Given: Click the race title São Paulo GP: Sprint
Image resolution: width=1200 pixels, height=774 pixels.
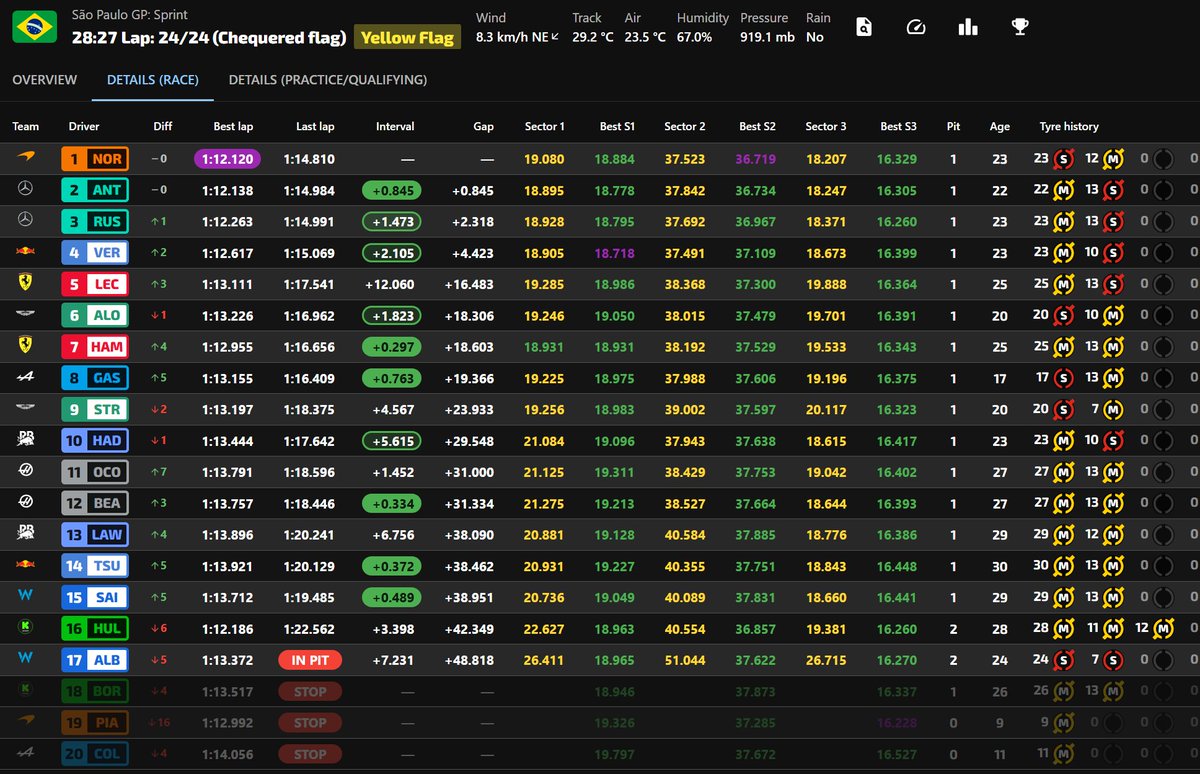Looking at the screenshot, I should coord(130,16).
